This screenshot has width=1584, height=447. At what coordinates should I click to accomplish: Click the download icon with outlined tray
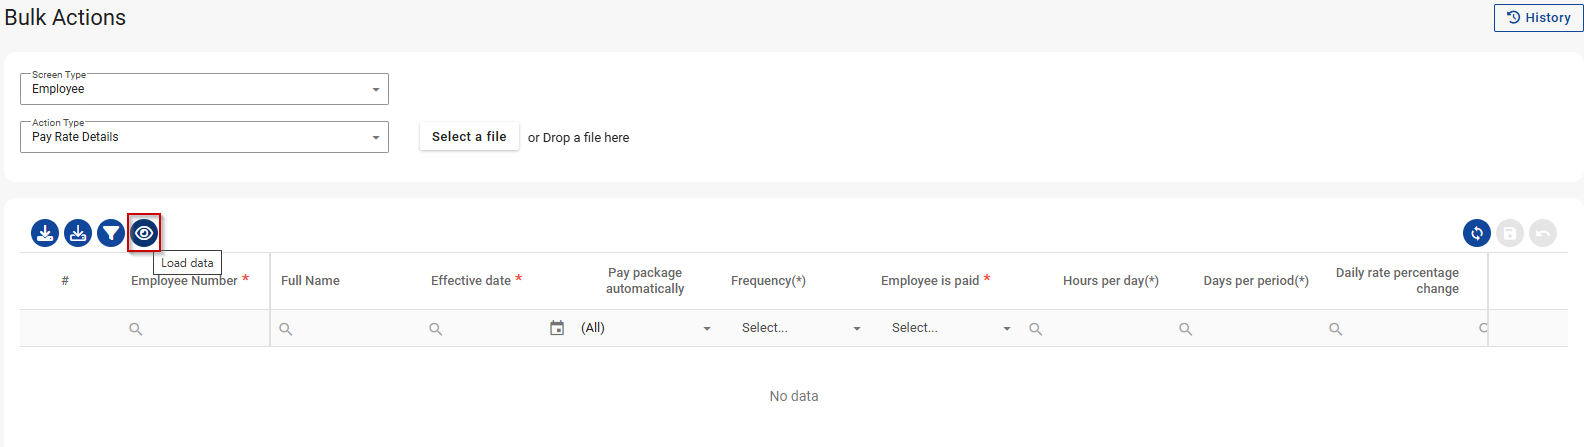point(78,233)
